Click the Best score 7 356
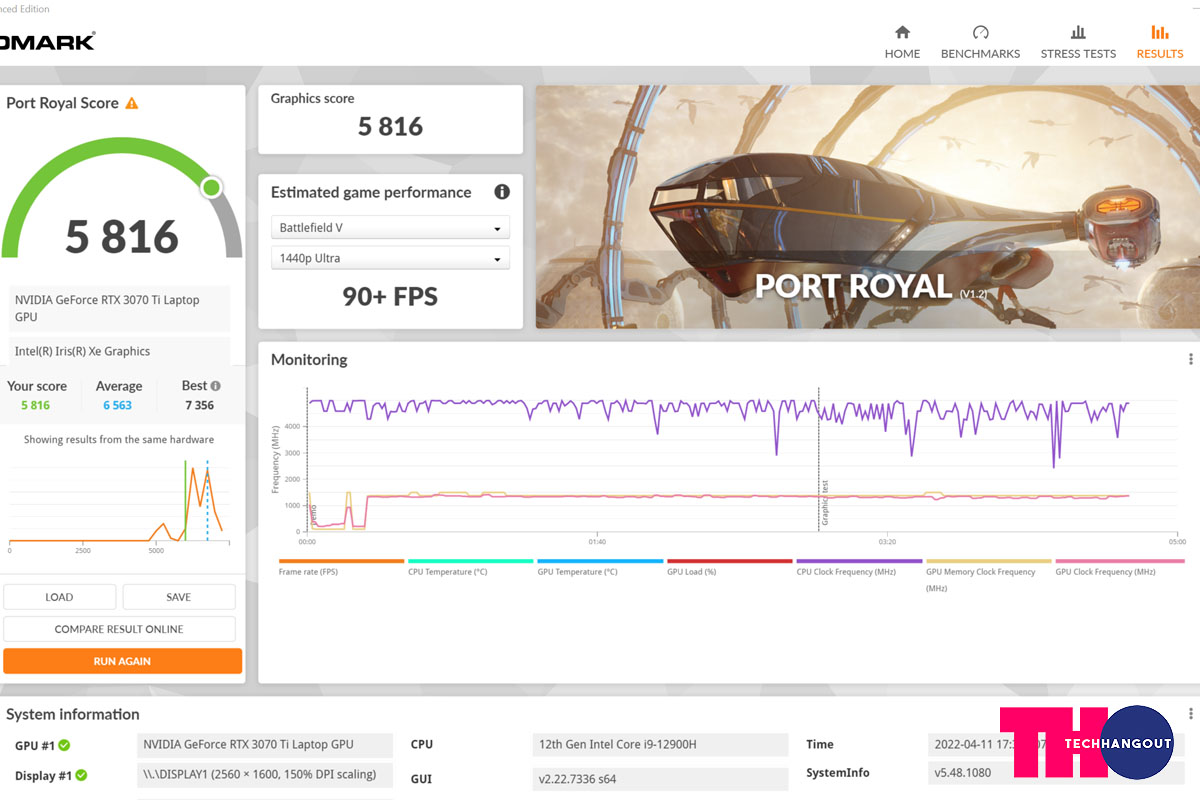Image resolution: width=1200 pixels, height=800 pixels. 200,405
